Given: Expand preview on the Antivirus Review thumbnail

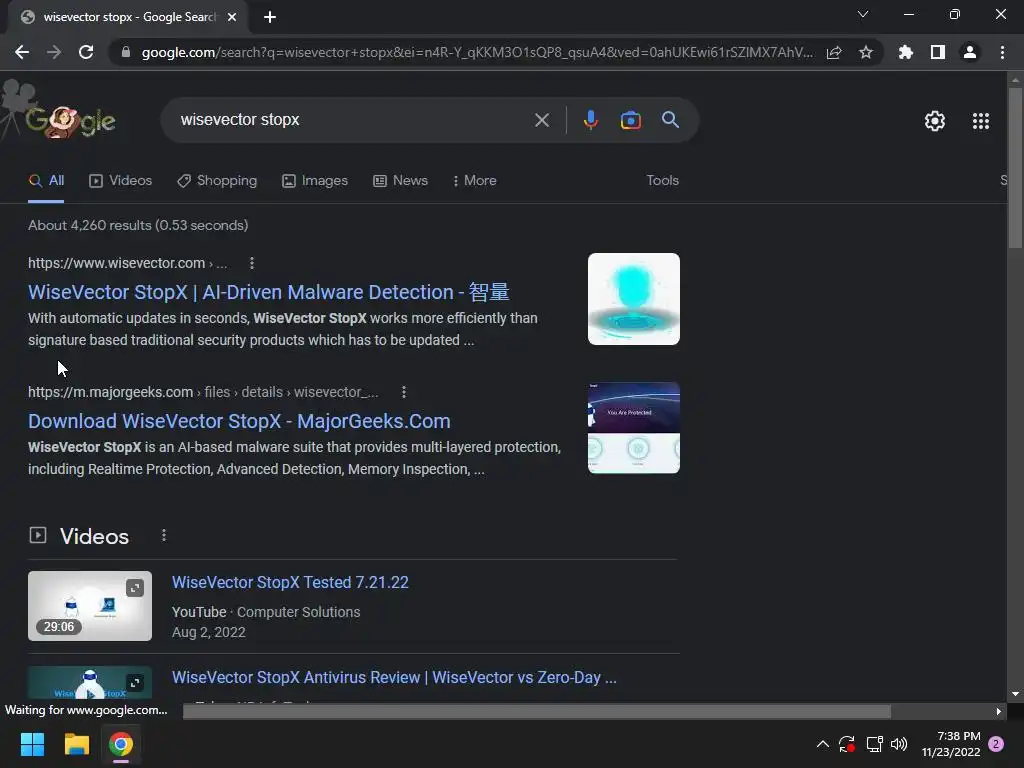Looking at the screenshot, I should click(x=135, y=682).
